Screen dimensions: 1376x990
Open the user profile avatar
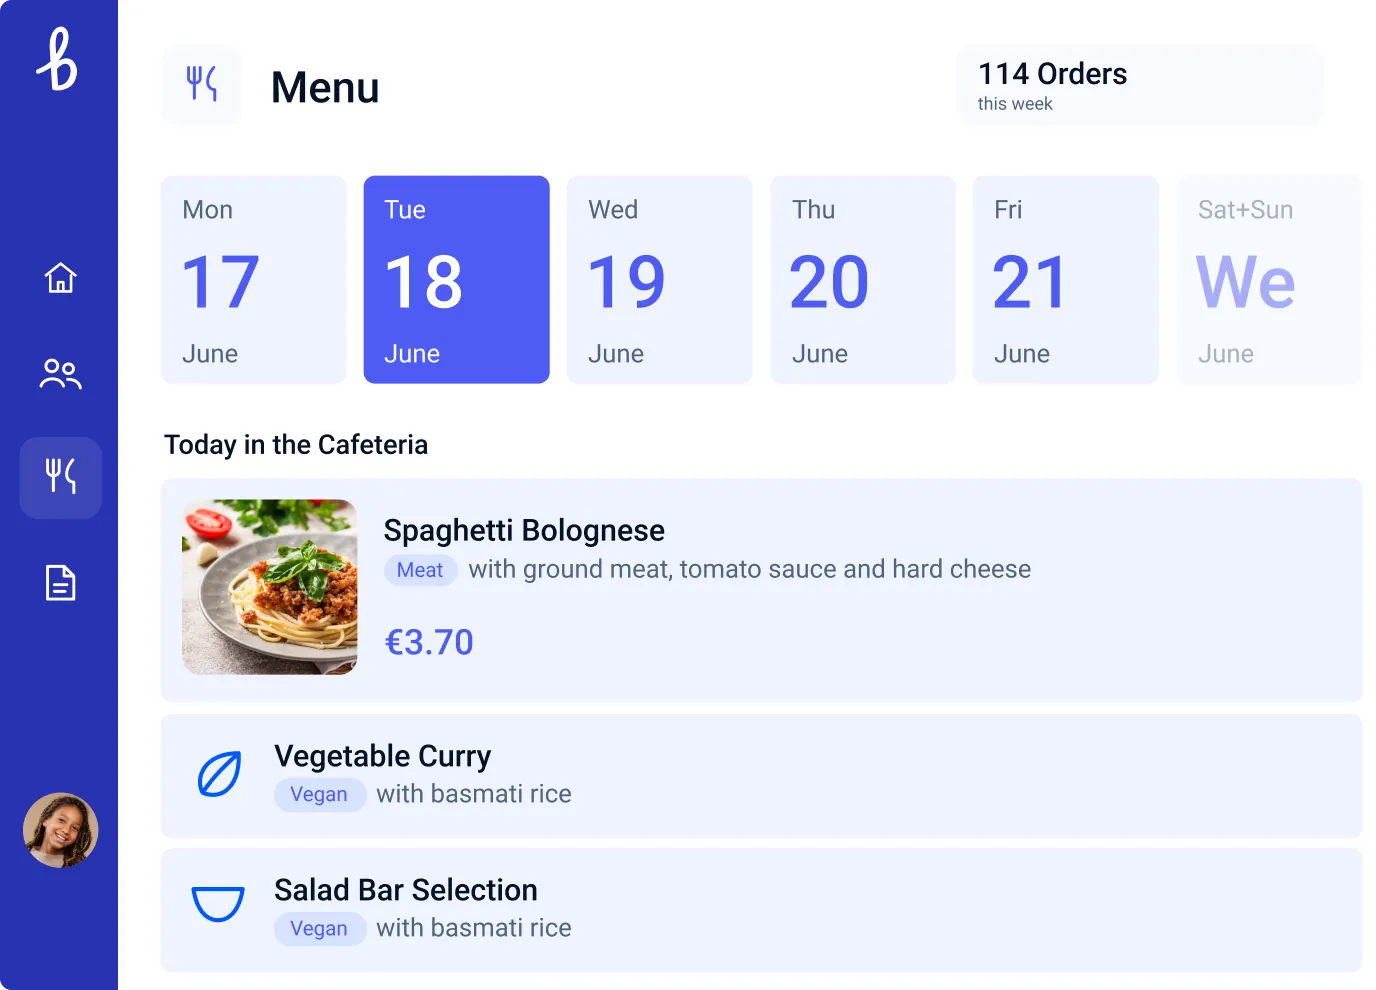(61, 830)
